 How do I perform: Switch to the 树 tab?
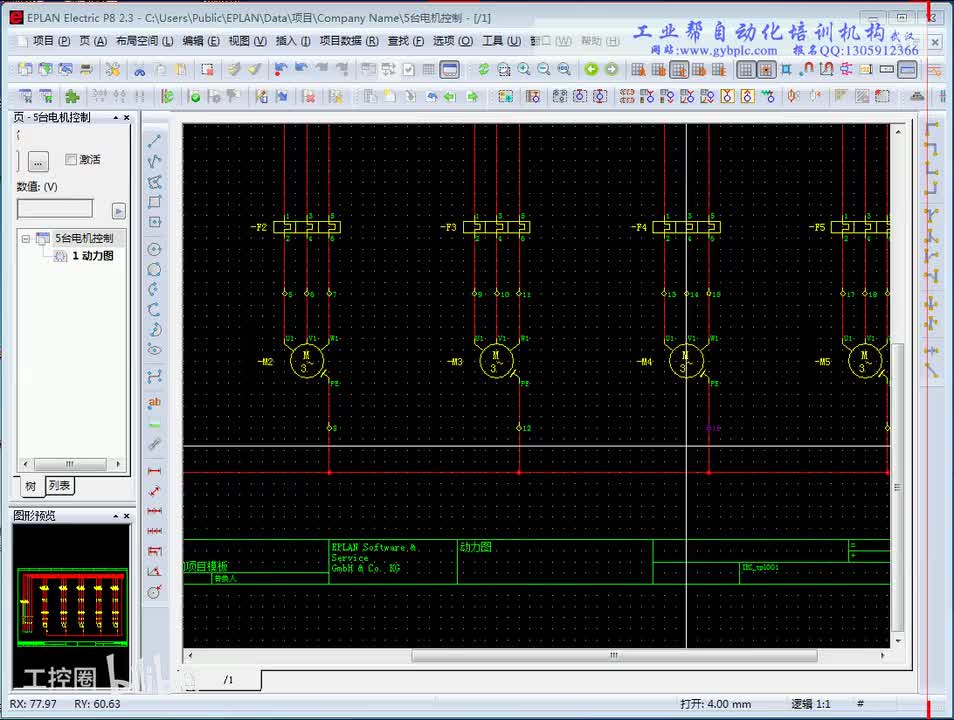(x=30, y=486)
